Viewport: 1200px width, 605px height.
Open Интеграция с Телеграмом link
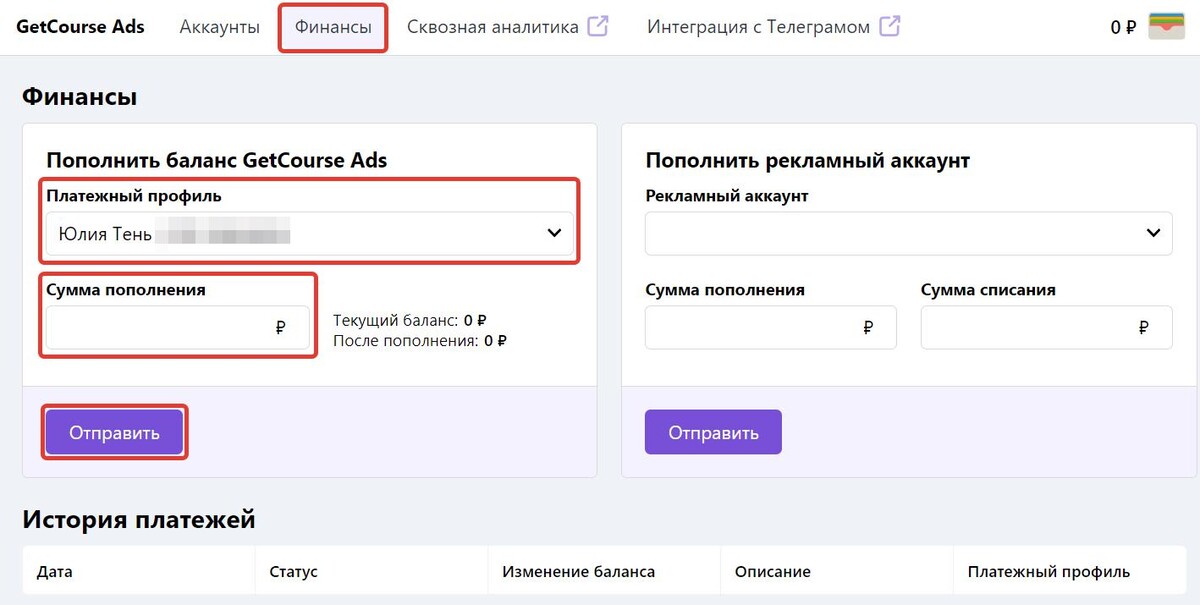[758, 28]
